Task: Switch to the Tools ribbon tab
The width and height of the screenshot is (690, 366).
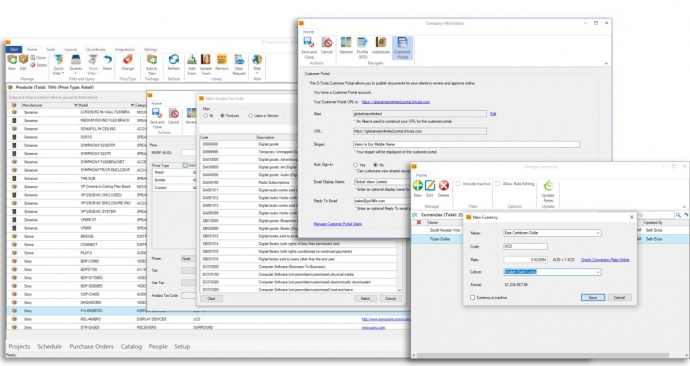Action: [51, 49]
